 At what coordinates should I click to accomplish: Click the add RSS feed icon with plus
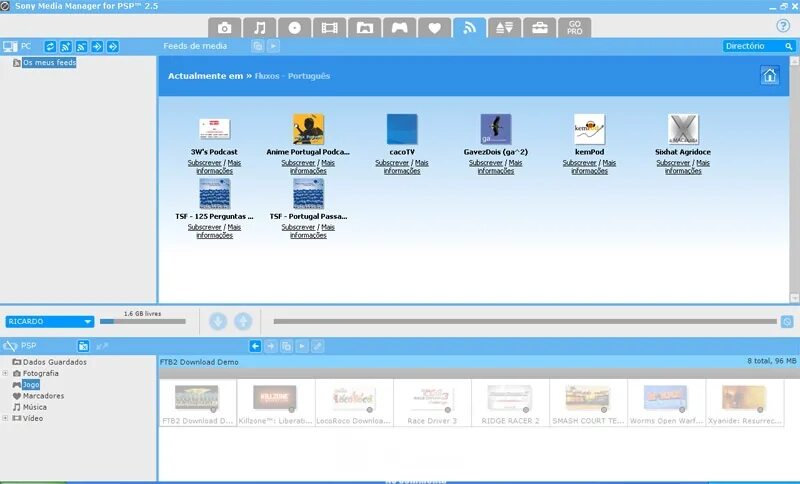66,46
